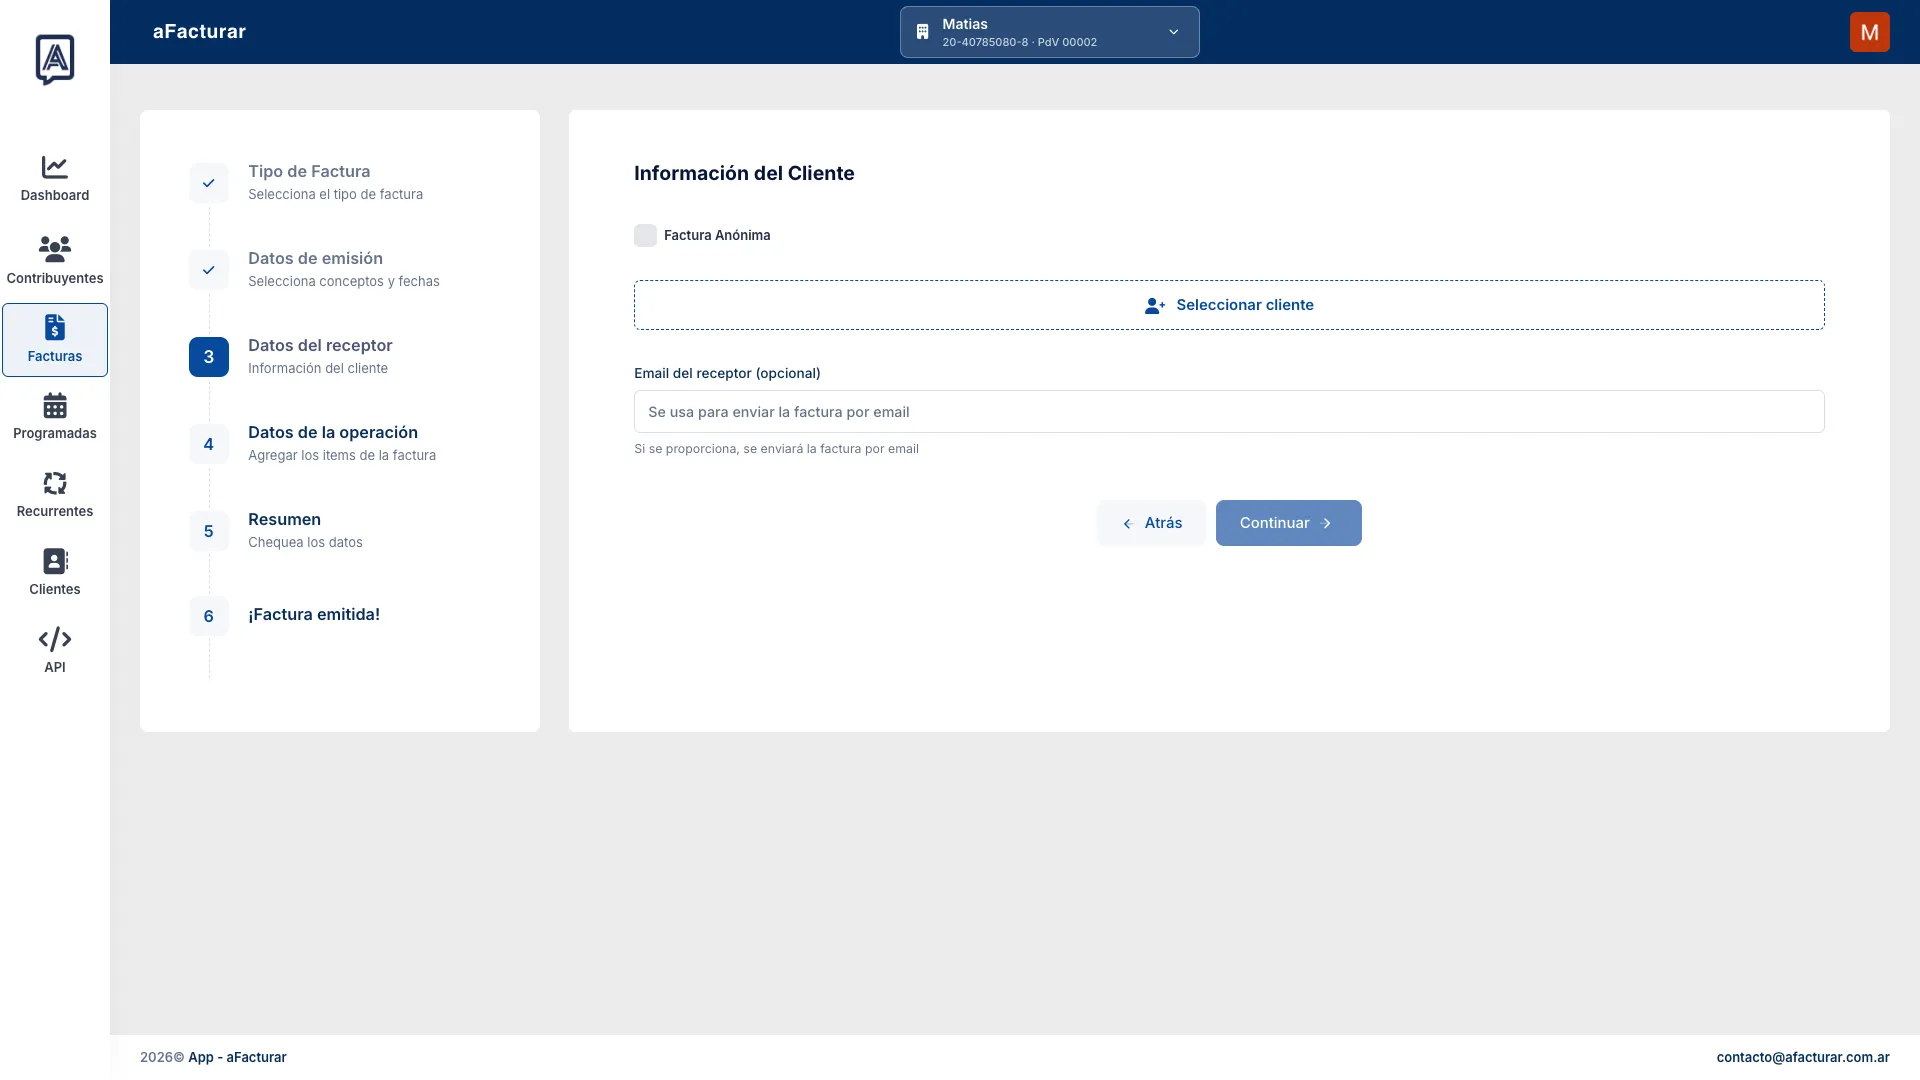
Task: Click the 2026© copyright text
Action: click(x=162, y=1057)
